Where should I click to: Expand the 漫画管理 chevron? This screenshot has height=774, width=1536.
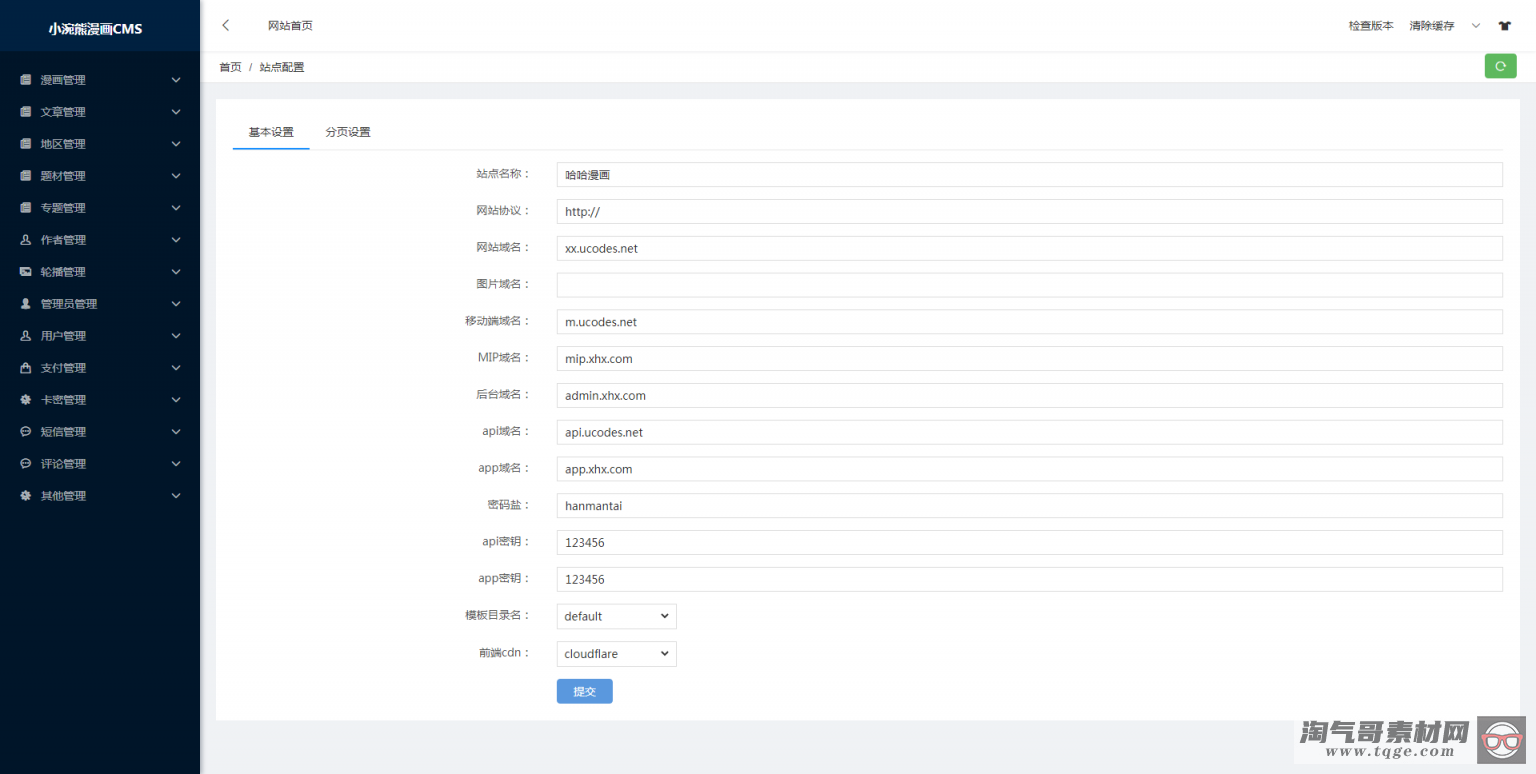click(x=176, y=80)
